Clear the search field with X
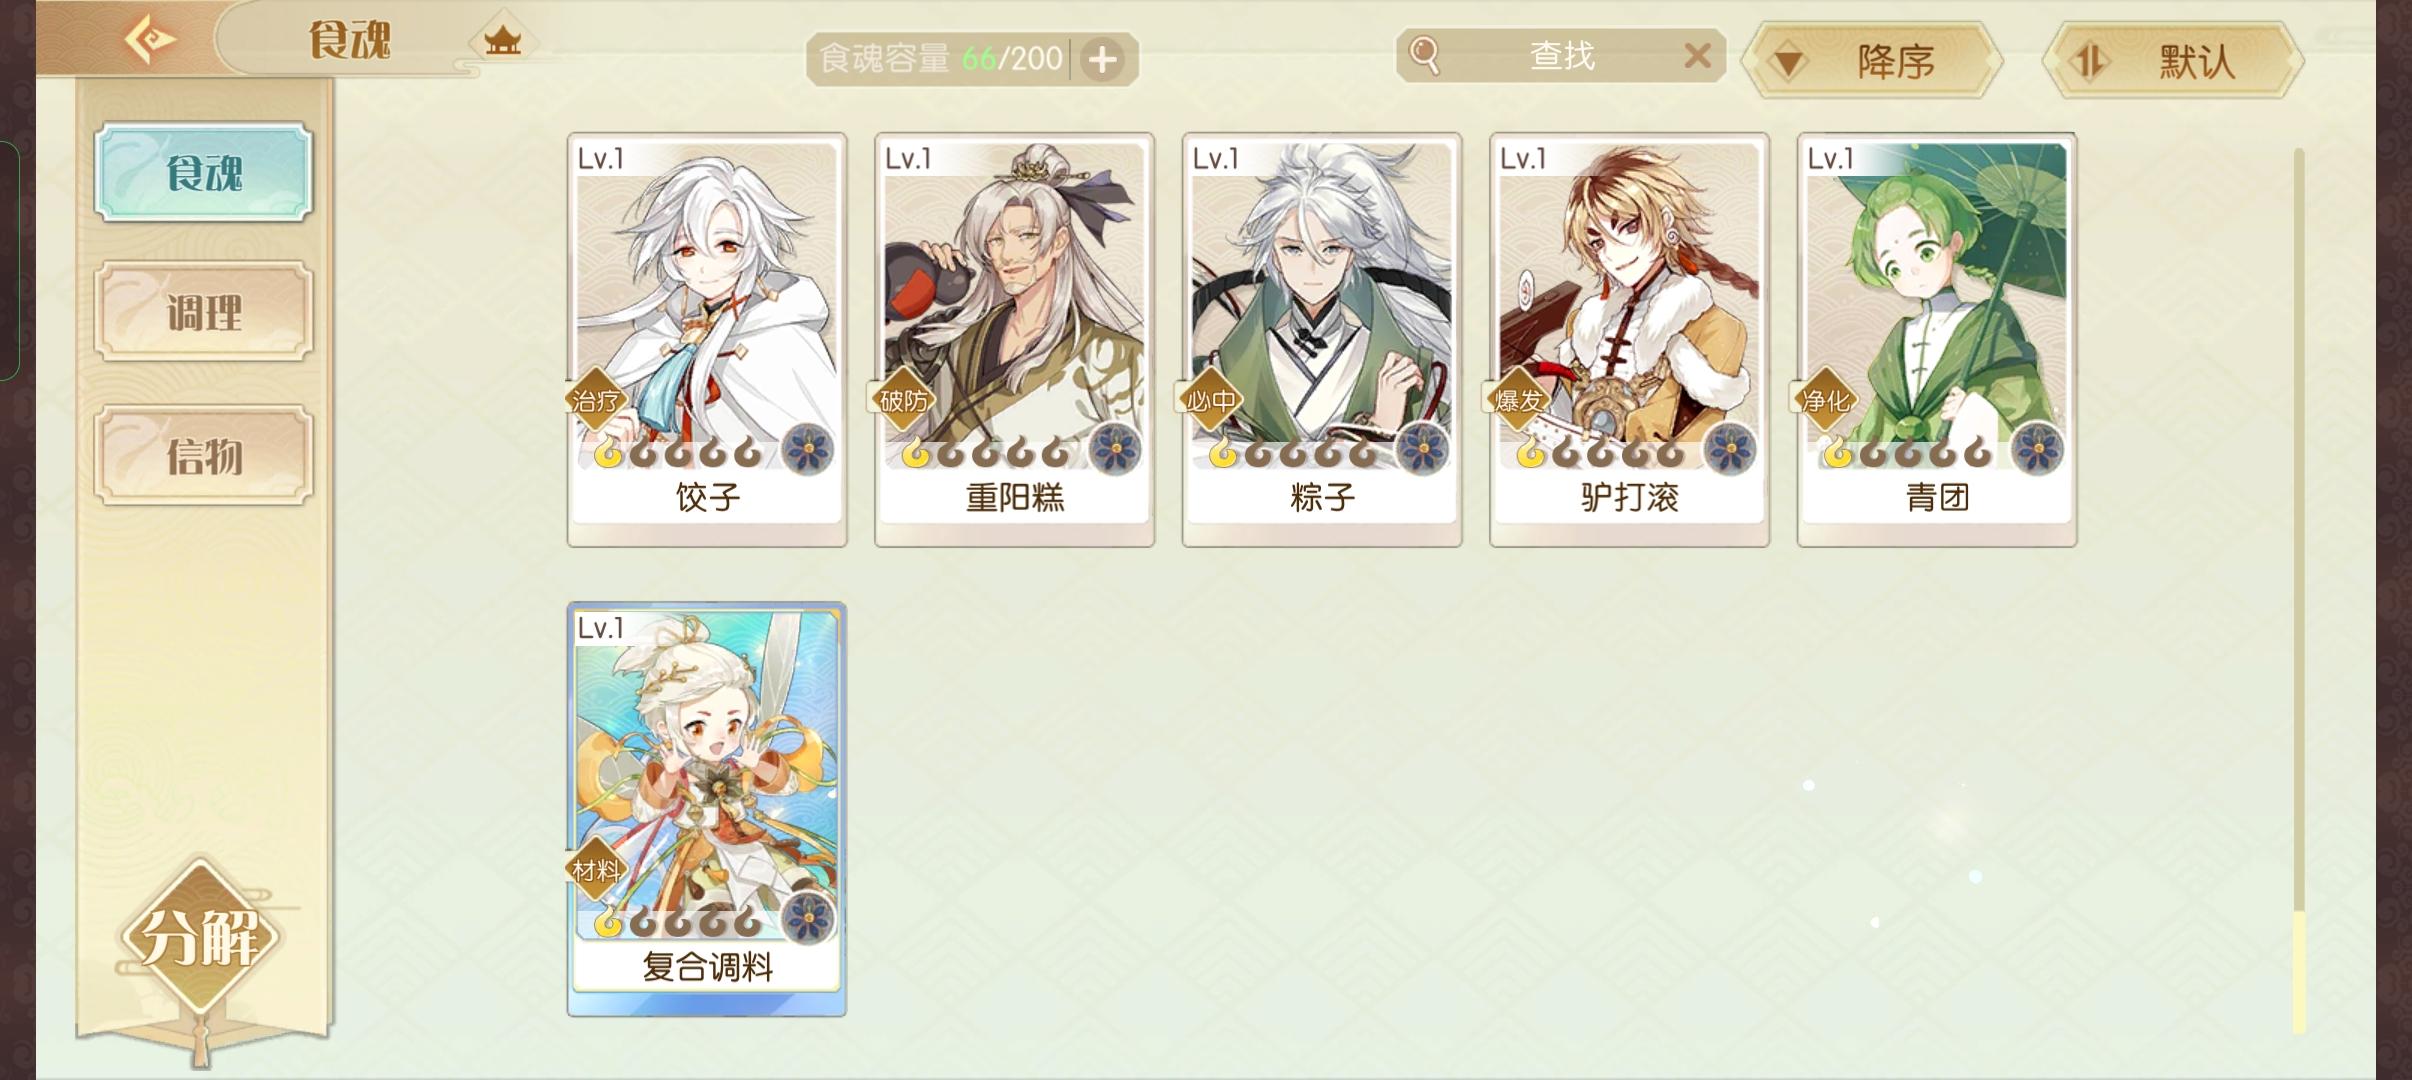2412x1080 pixels. pyautogui.click(x=1697, y=56)
